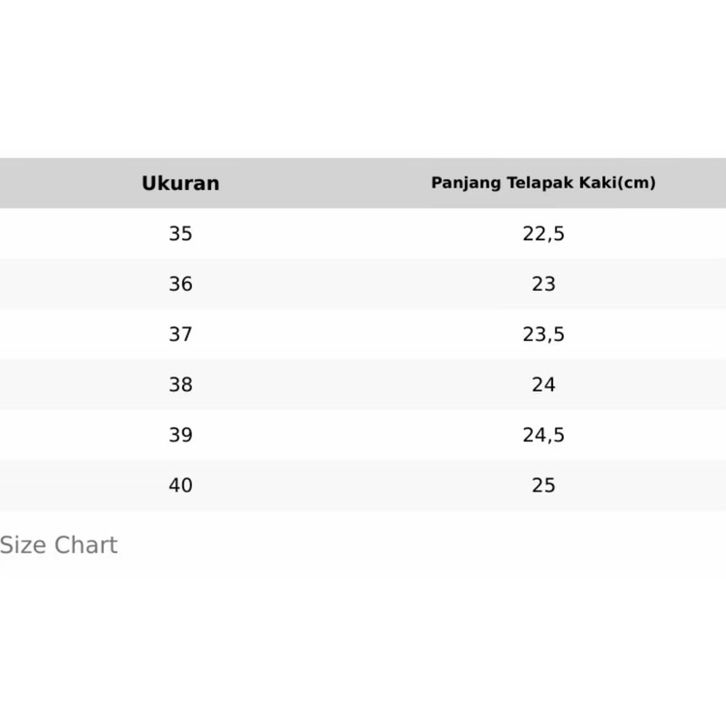Click the Size Chart caption text
Image resolution: width=726 pixels, height=726 pixels.
pos(59,545)
